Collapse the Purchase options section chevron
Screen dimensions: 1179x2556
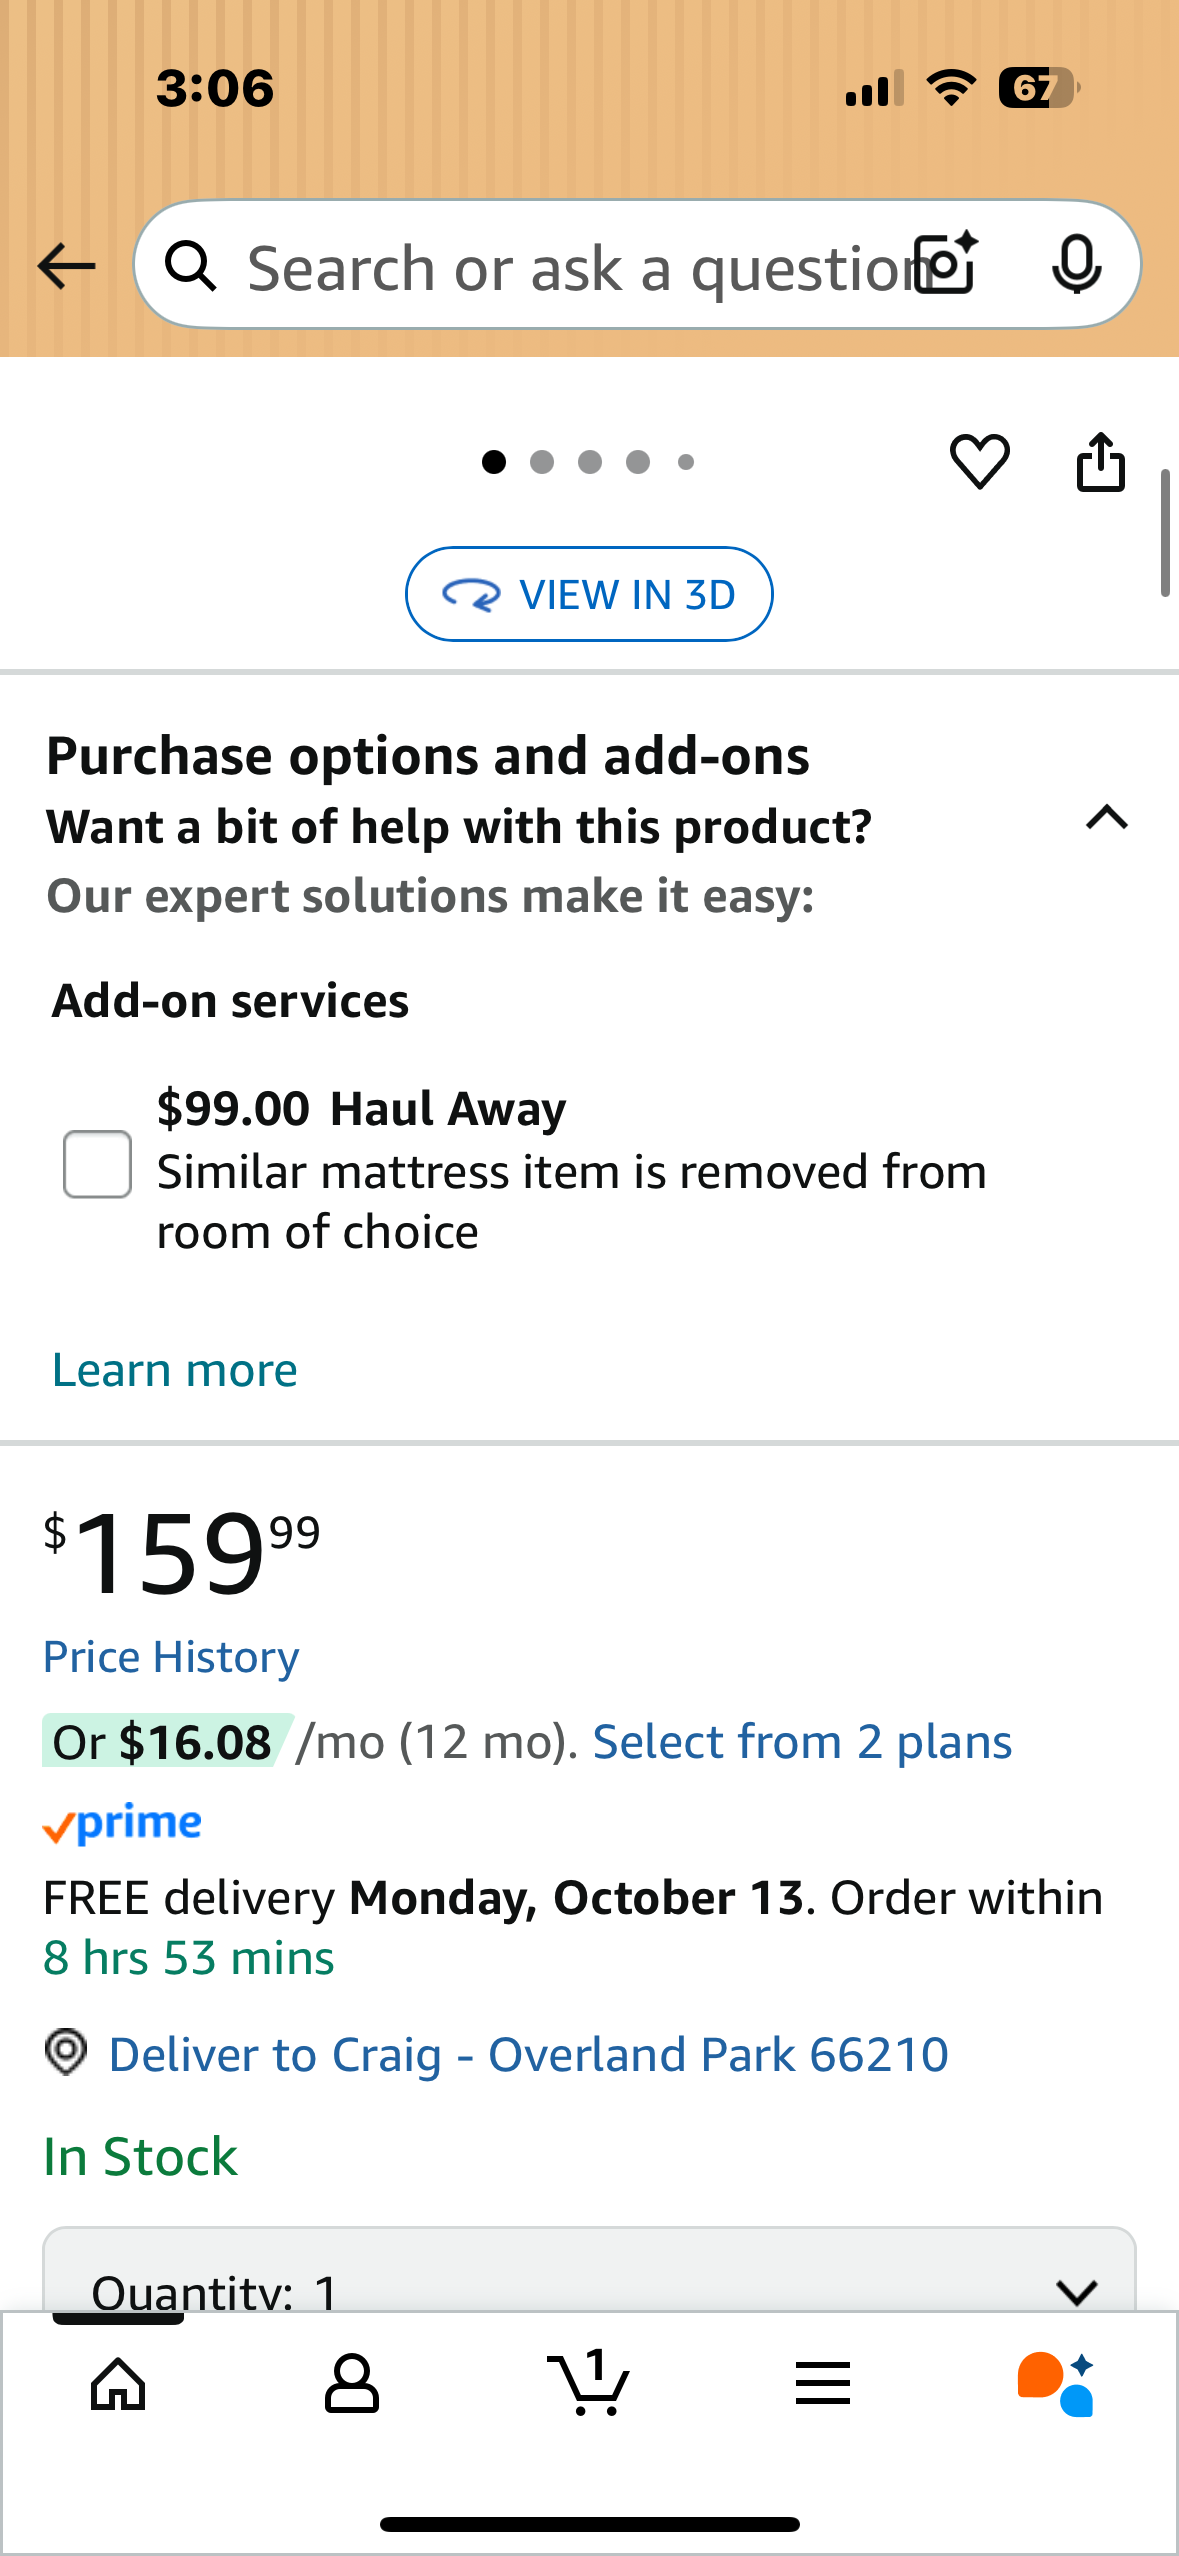(x=1106, y=818)
